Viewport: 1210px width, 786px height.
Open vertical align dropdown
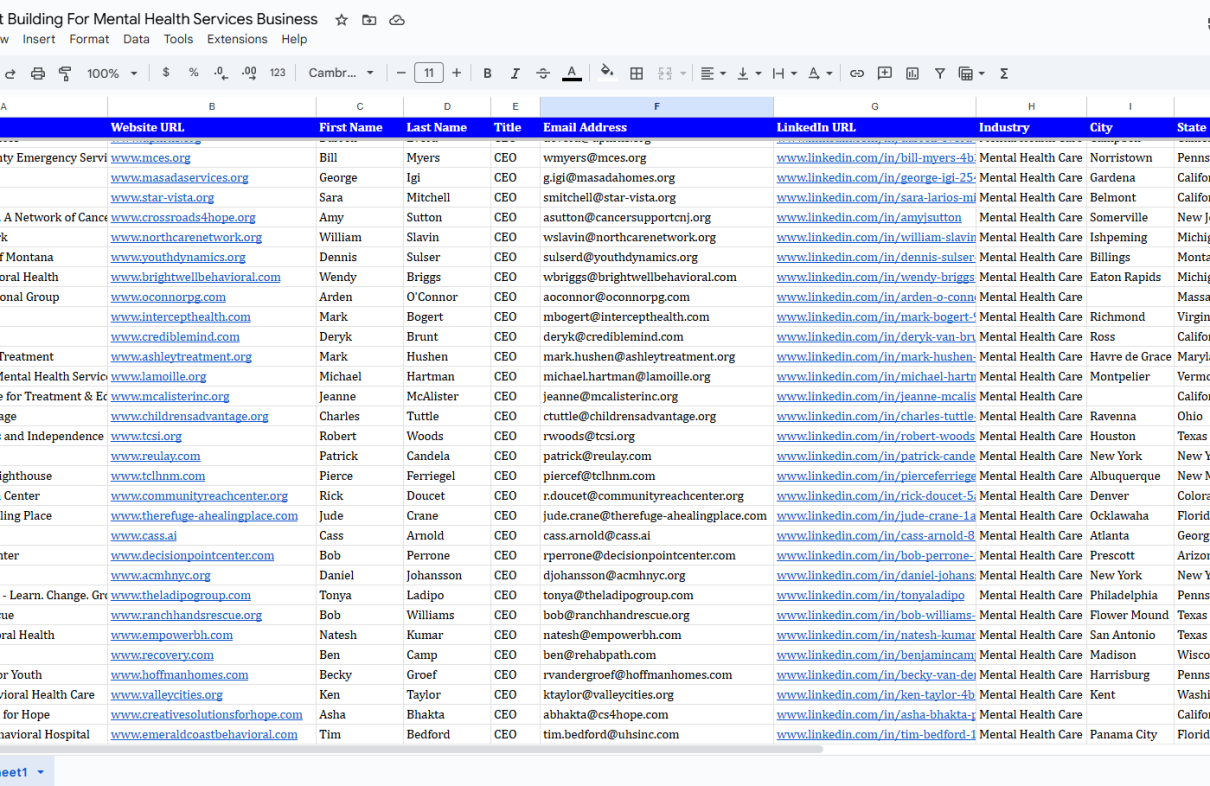click(x=748, y=73)
